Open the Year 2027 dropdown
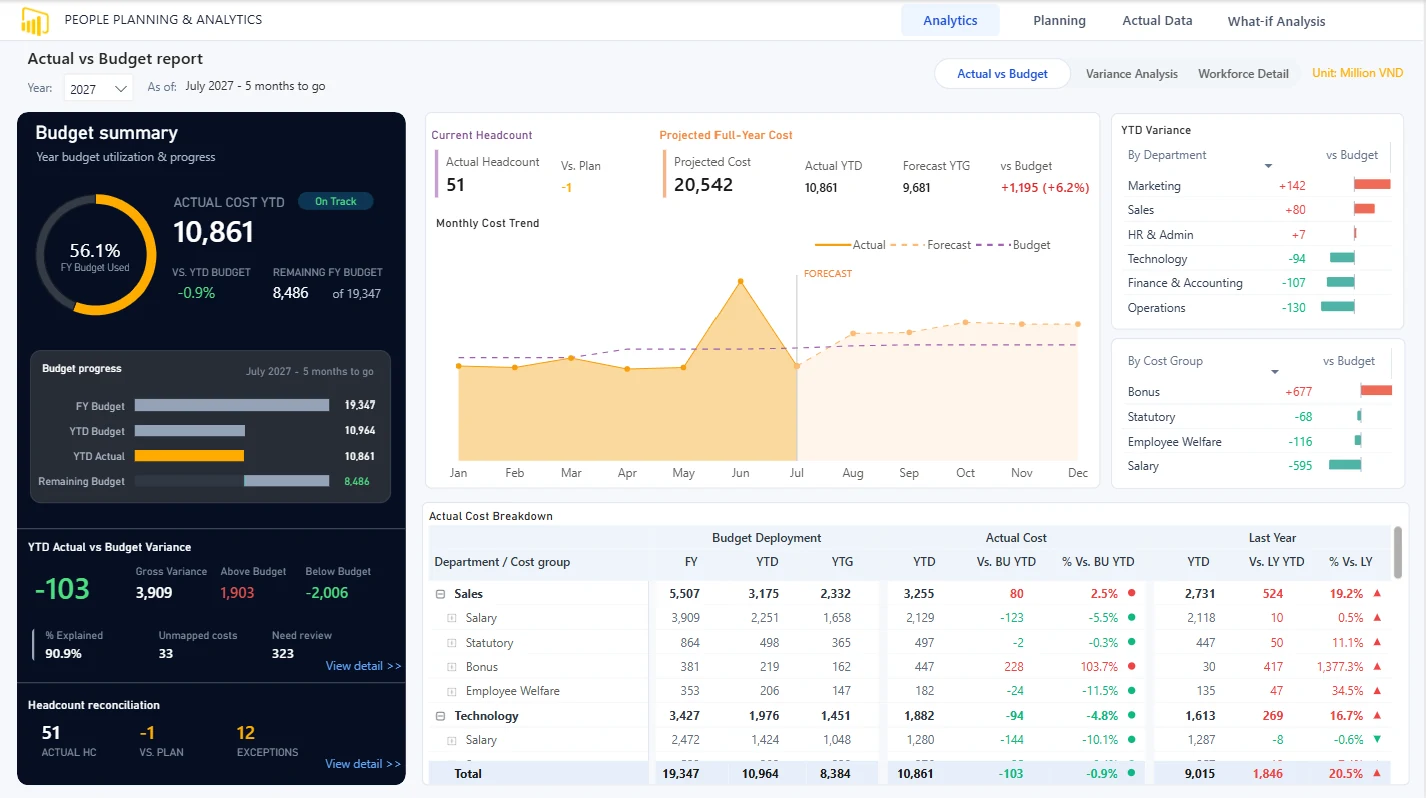This screenshot has width=1426, height=798. coord(98,89)
